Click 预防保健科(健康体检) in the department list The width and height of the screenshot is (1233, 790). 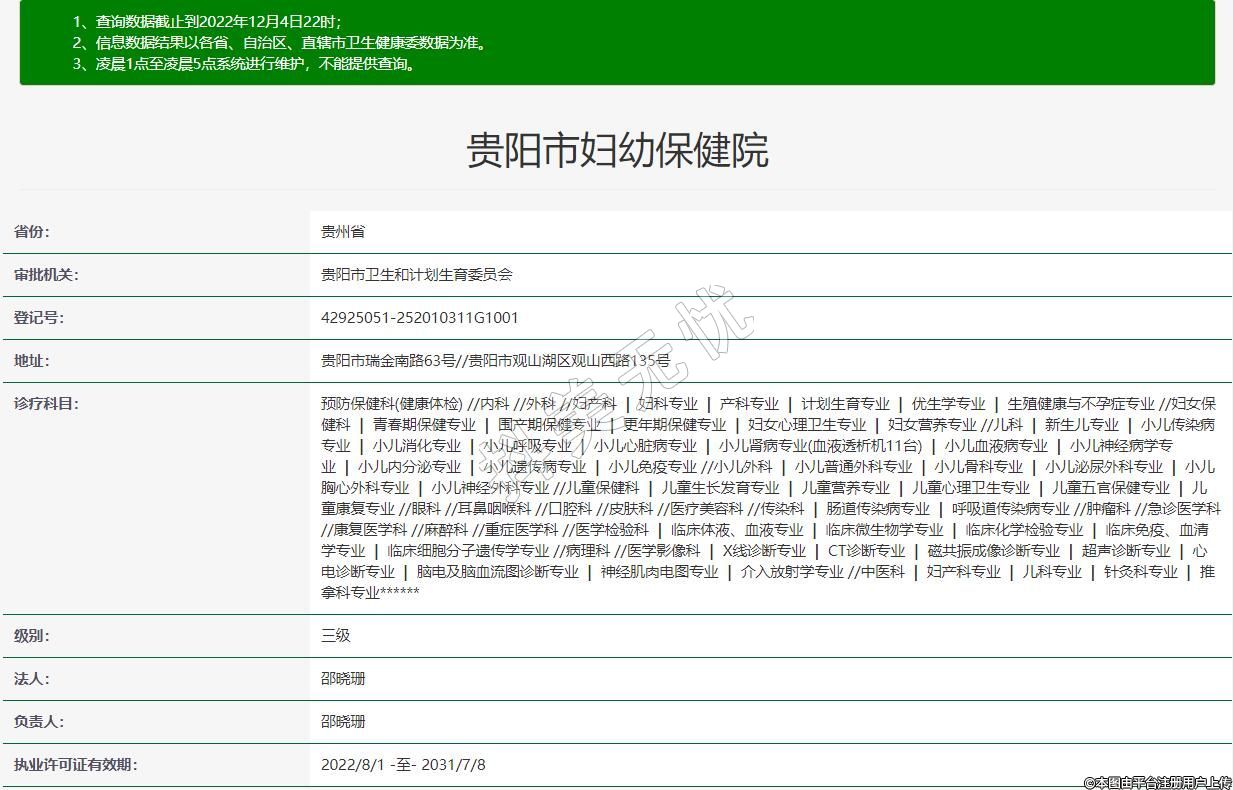(391, 404)
